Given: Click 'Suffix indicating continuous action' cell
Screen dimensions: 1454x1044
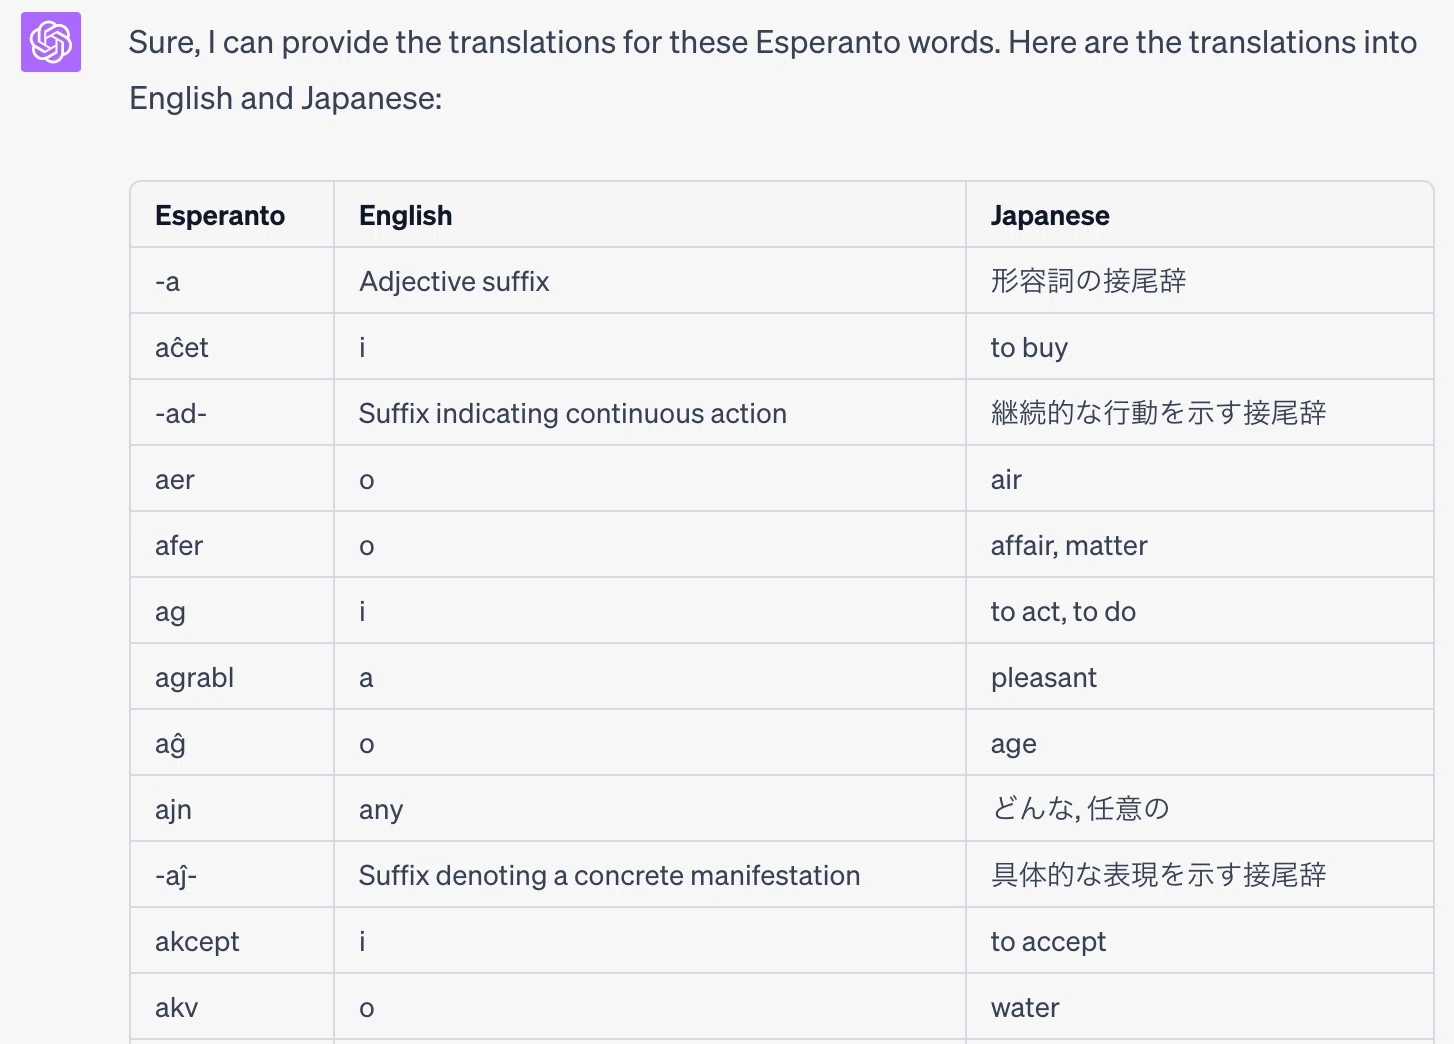Looking at the screenshot, I should (x=650, y=413).
